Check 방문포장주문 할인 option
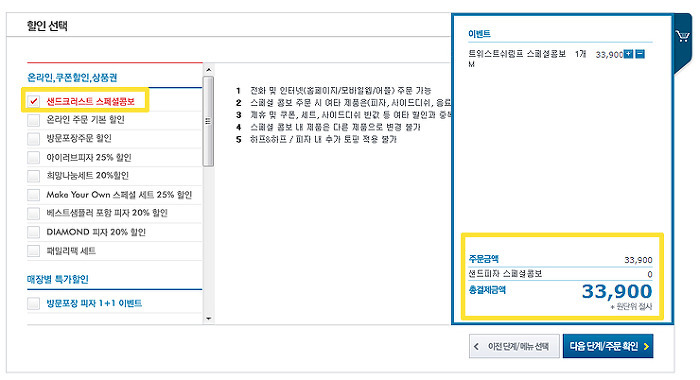Viewport: 700px width, 380px height. click(33, 139)
